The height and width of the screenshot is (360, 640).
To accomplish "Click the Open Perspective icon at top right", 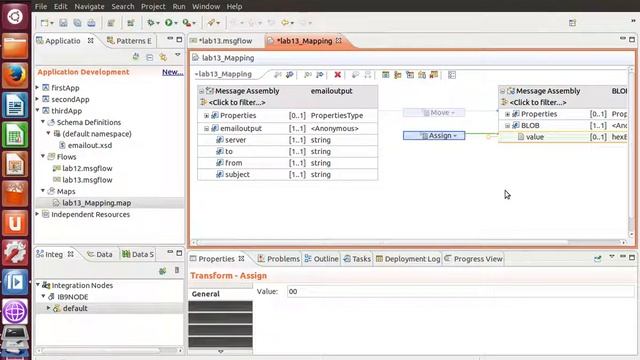I will (572, 23).
